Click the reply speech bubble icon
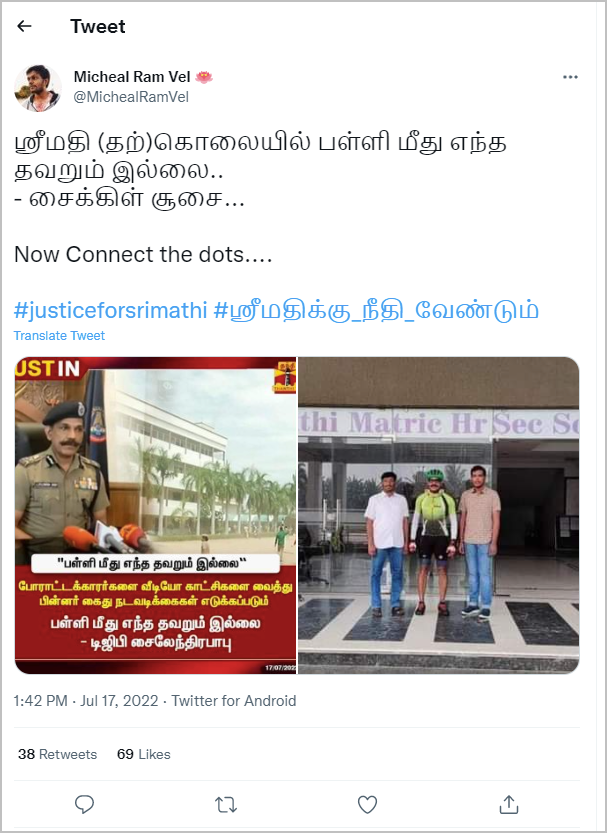This screenshot has width=607, height=833. 84,804
